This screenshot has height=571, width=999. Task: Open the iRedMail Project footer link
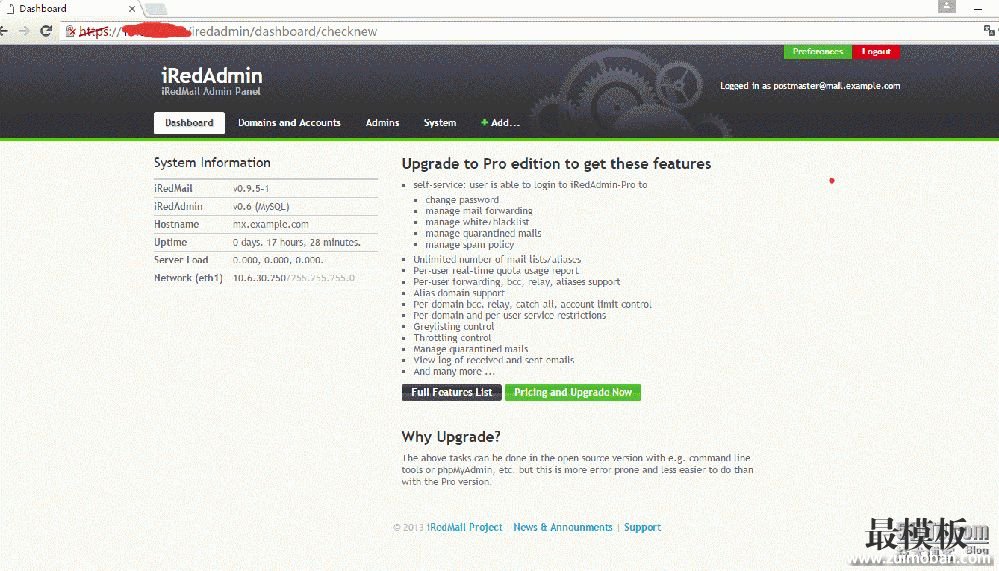click(464, 528)
